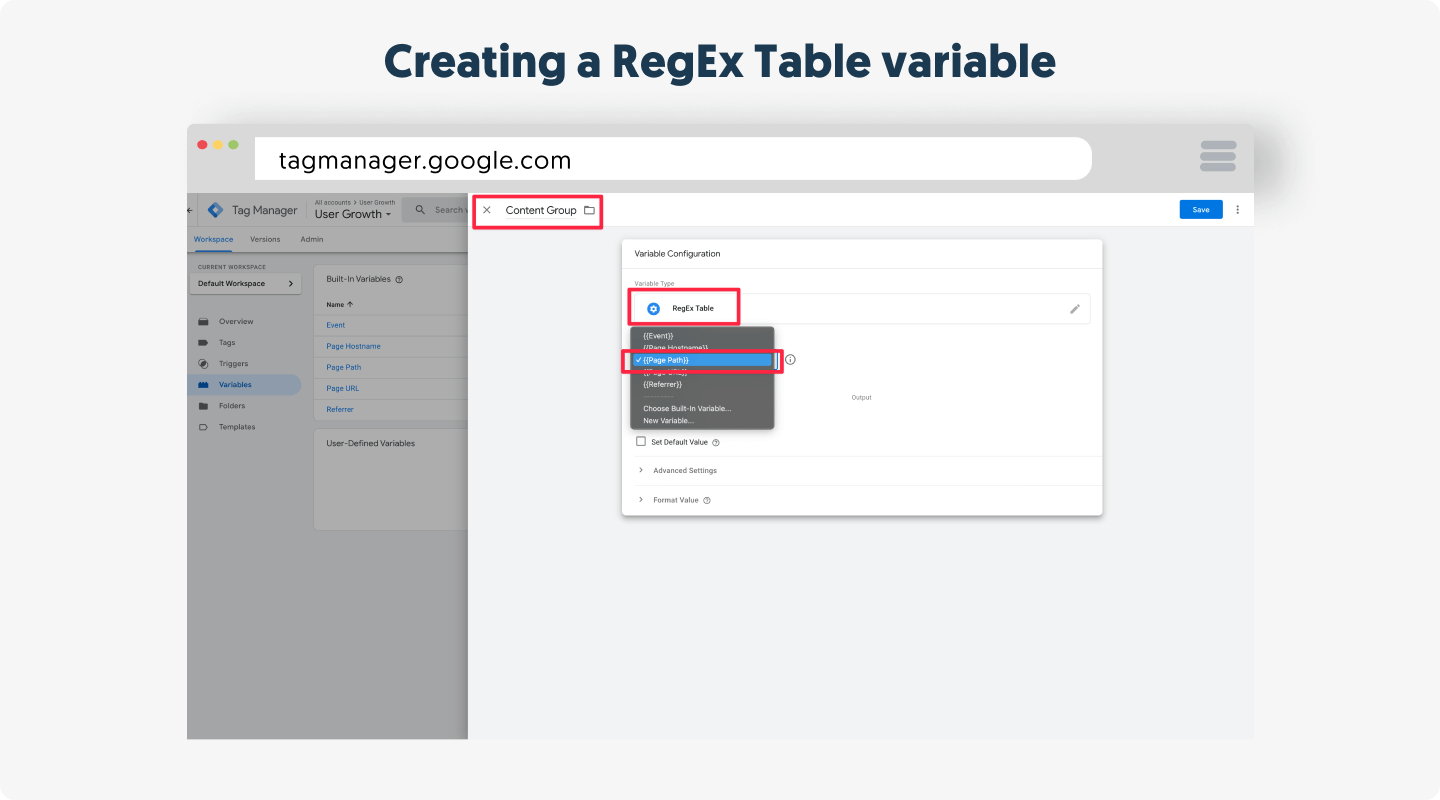Screen dimensions: 1440x800
Task: Click the info icon beside input variable dropdown
Action: (x=790, y=359)
